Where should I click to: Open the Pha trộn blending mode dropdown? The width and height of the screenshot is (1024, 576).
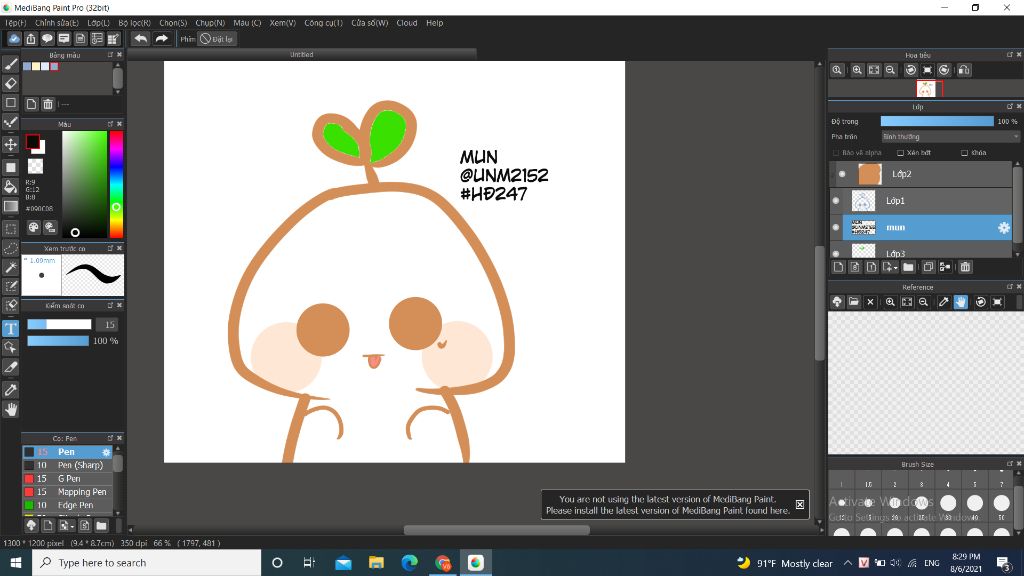pyautogui.click(x=950, y=136)
